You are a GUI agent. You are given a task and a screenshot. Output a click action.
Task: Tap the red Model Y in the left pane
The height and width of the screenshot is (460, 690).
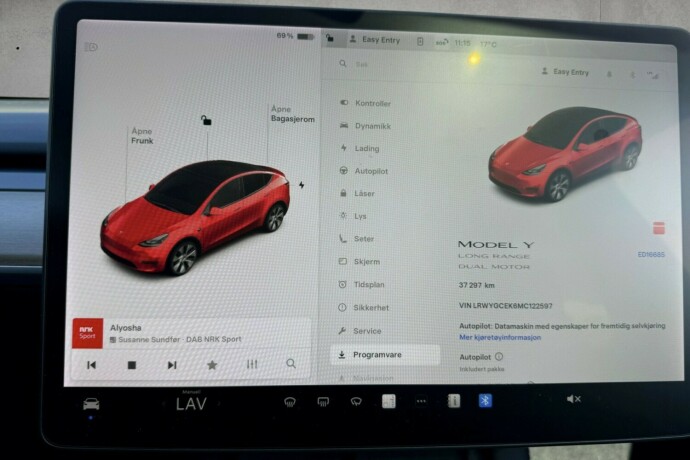click(x=195, y=217)
